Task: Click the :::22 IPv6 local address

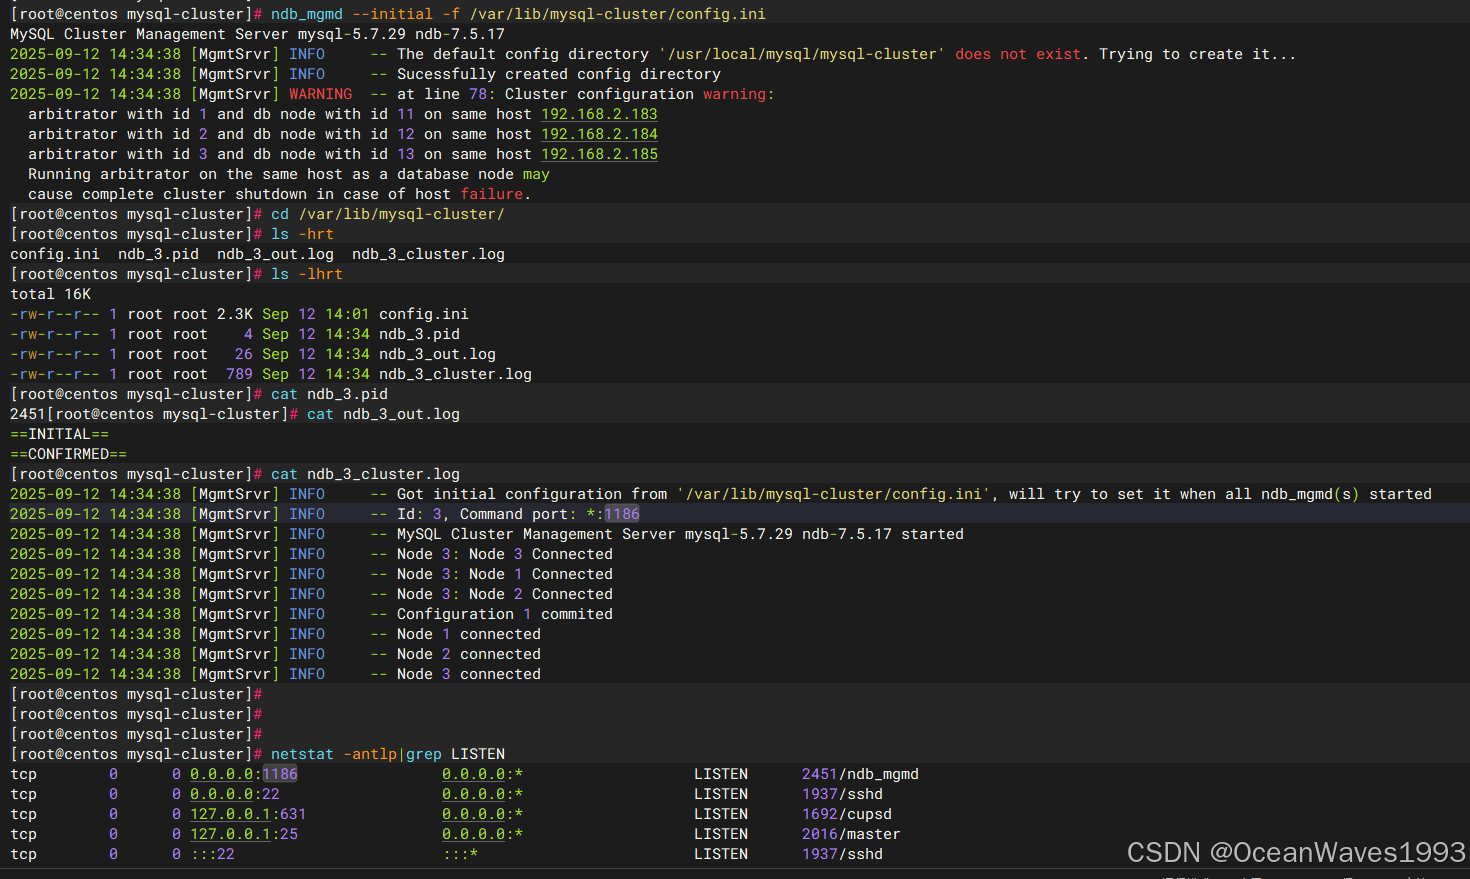Action: pyautogui.click(x=212, y=854)
